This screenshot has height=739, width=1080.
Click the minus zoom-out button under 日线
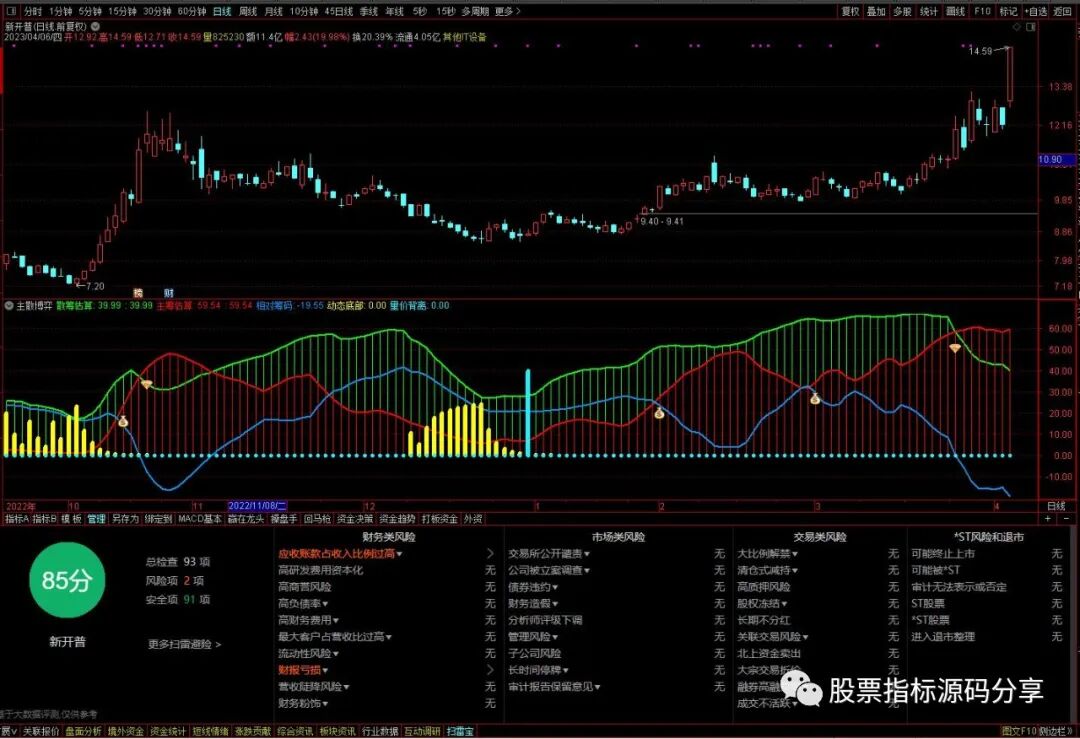tap(1066, 519)
